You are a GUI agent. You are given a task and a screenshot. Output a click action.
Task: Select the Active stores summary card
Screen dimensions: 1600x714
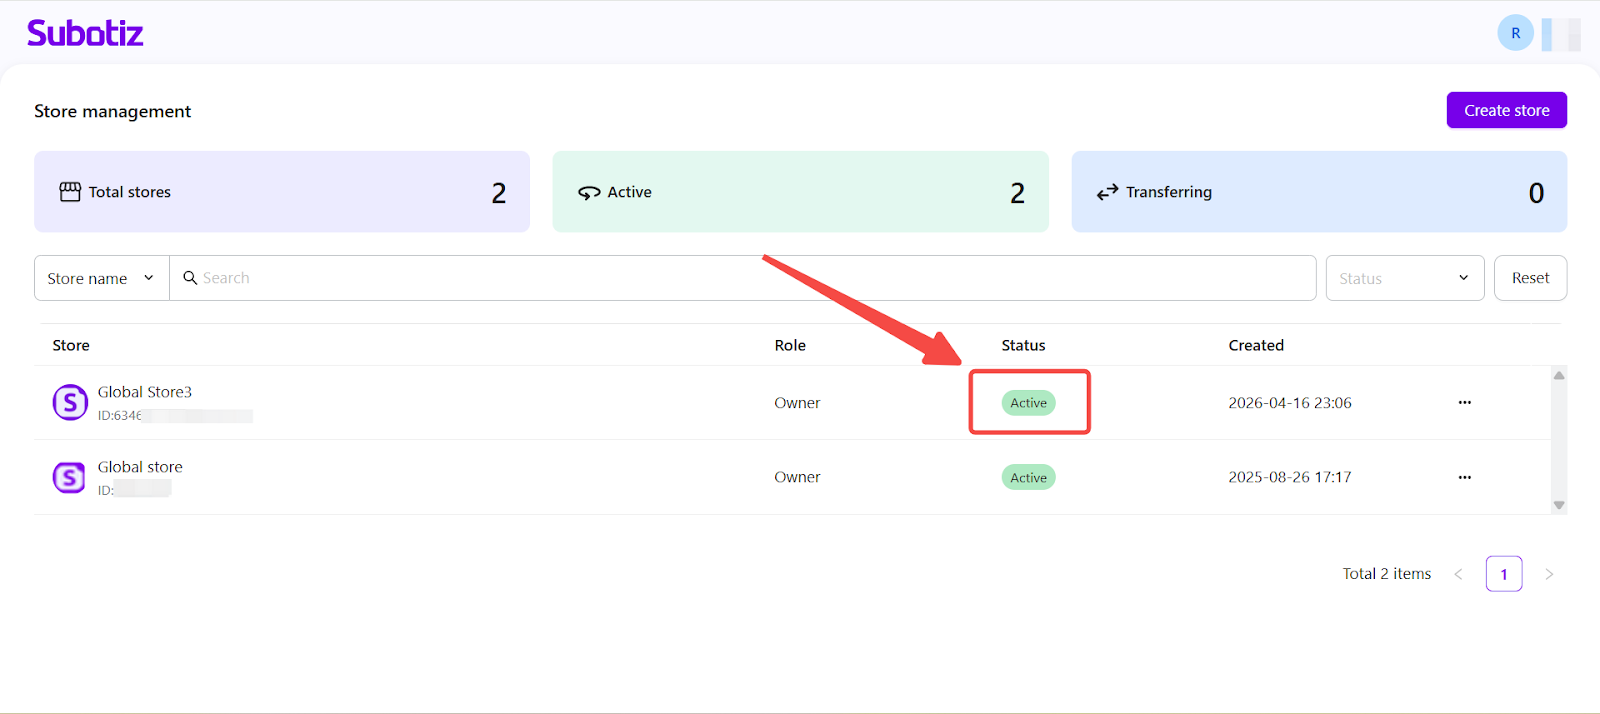point(800,192)
